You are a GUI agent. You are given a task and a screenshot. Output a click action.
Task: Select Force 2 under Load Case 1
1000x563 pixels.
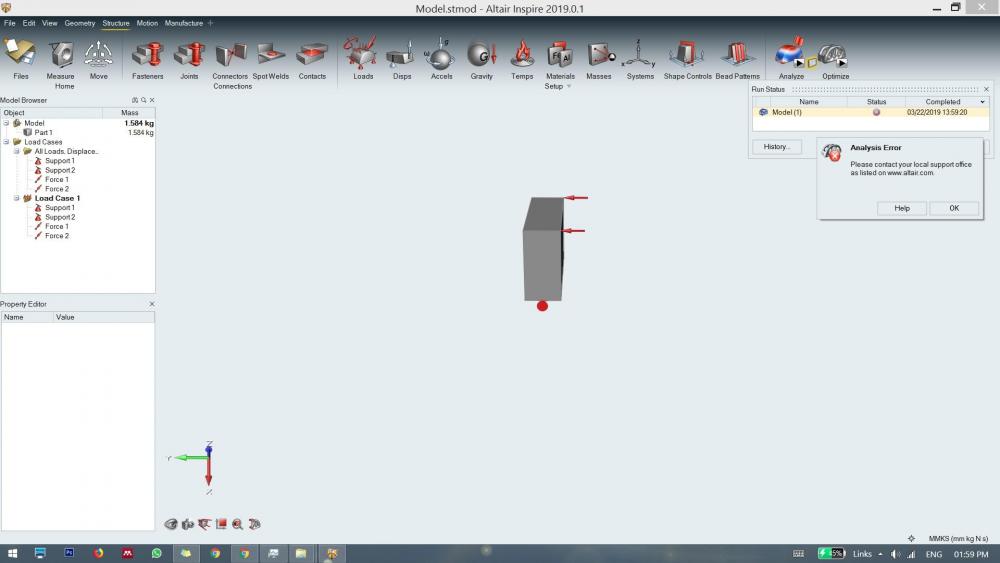click(57, 236)
